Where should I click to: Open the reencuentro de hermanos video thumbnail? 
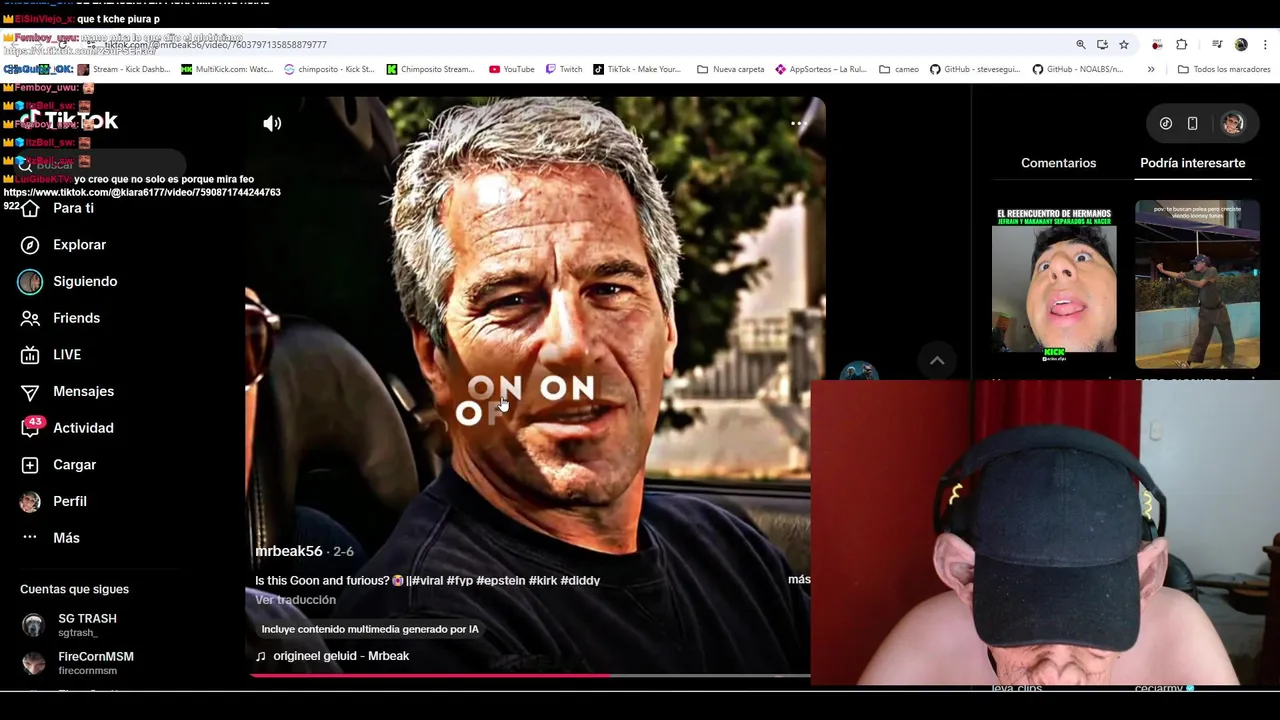(1054, 286)
